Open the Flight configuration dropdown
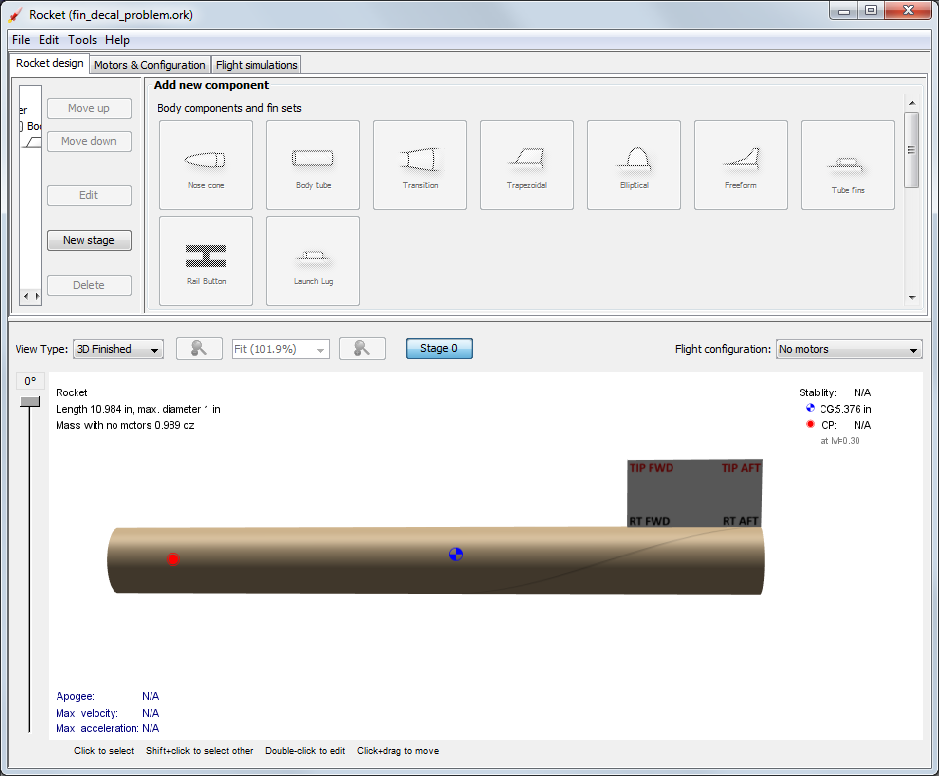The image size is (939, 776). coord(848,349)
